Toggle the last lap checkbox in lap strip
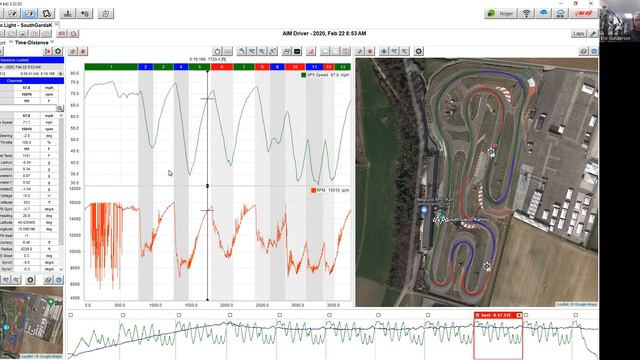 click(x=576, y=315)
